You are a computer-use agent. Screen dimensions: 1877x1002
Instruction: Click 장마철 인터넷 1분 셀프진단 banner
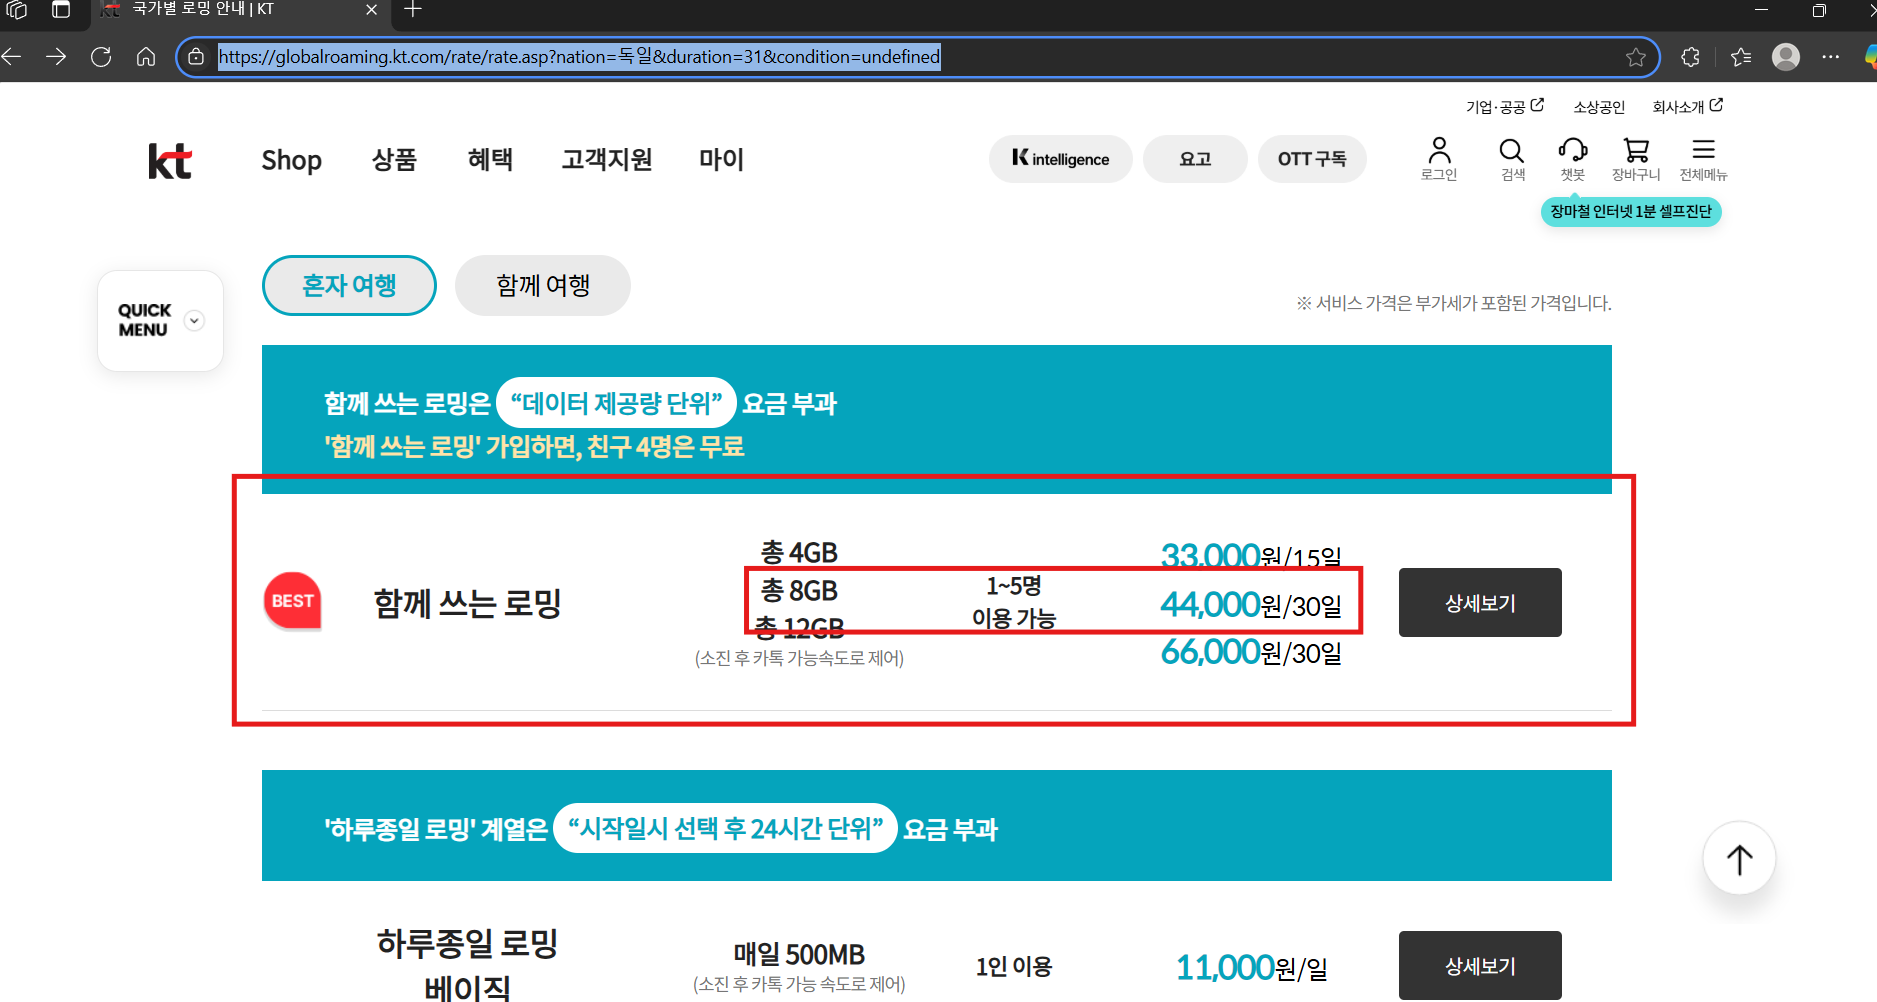(x=1631, y=212)
